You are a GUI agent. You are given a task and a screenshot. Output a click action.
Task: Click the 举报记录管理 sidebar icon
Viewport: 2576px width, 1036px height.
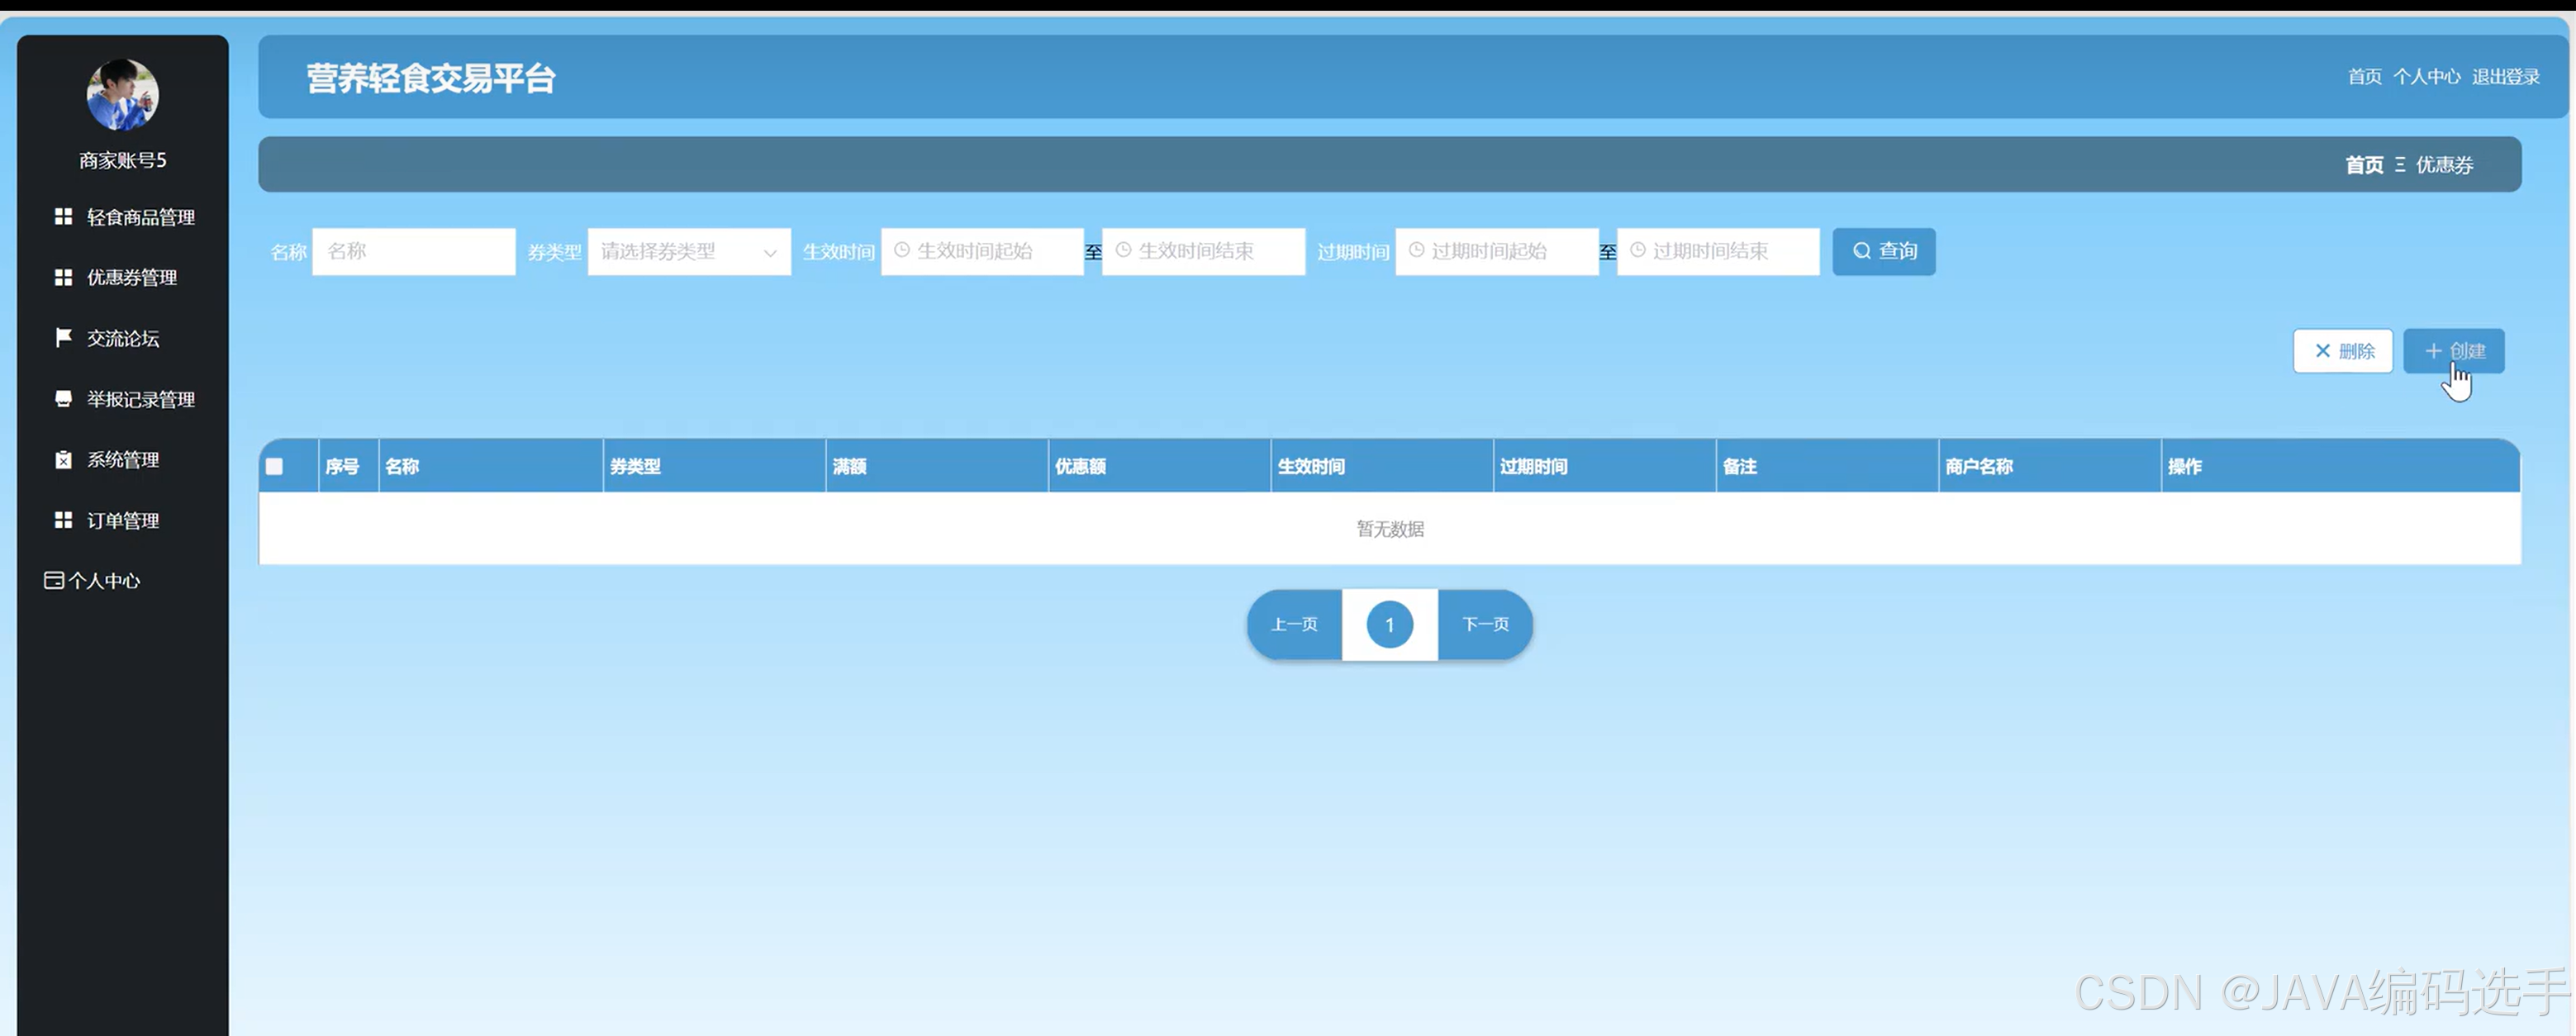pos(63,399)
